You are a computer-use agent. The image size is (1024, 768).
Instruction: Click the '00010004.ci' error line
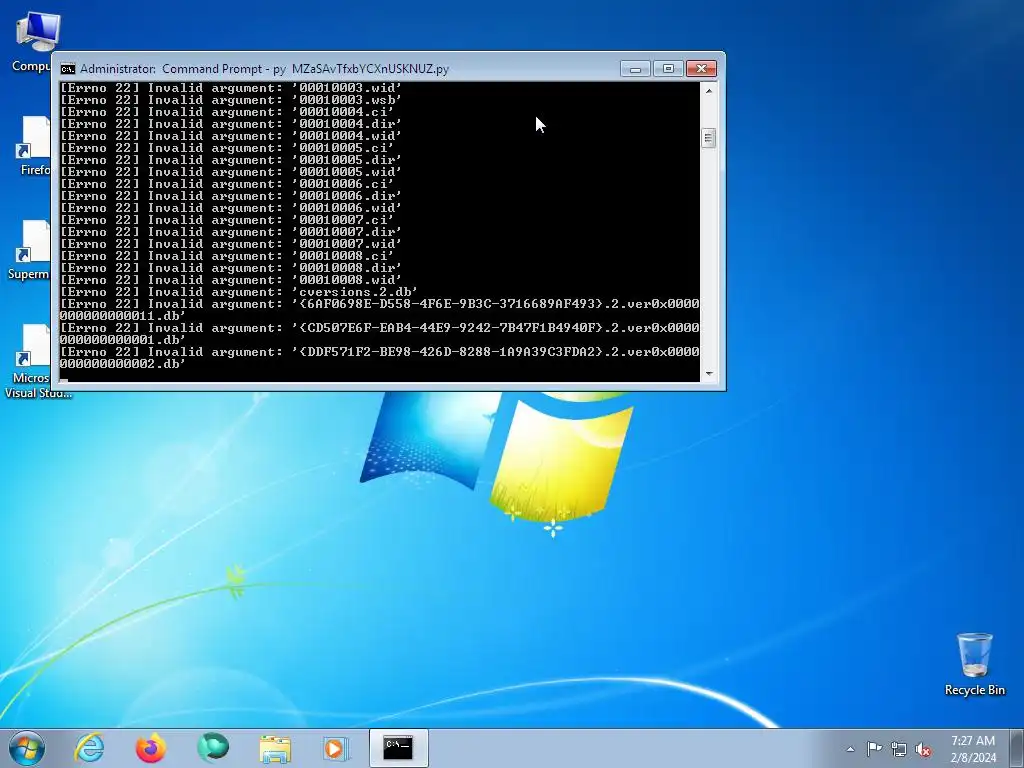[227, 112]
